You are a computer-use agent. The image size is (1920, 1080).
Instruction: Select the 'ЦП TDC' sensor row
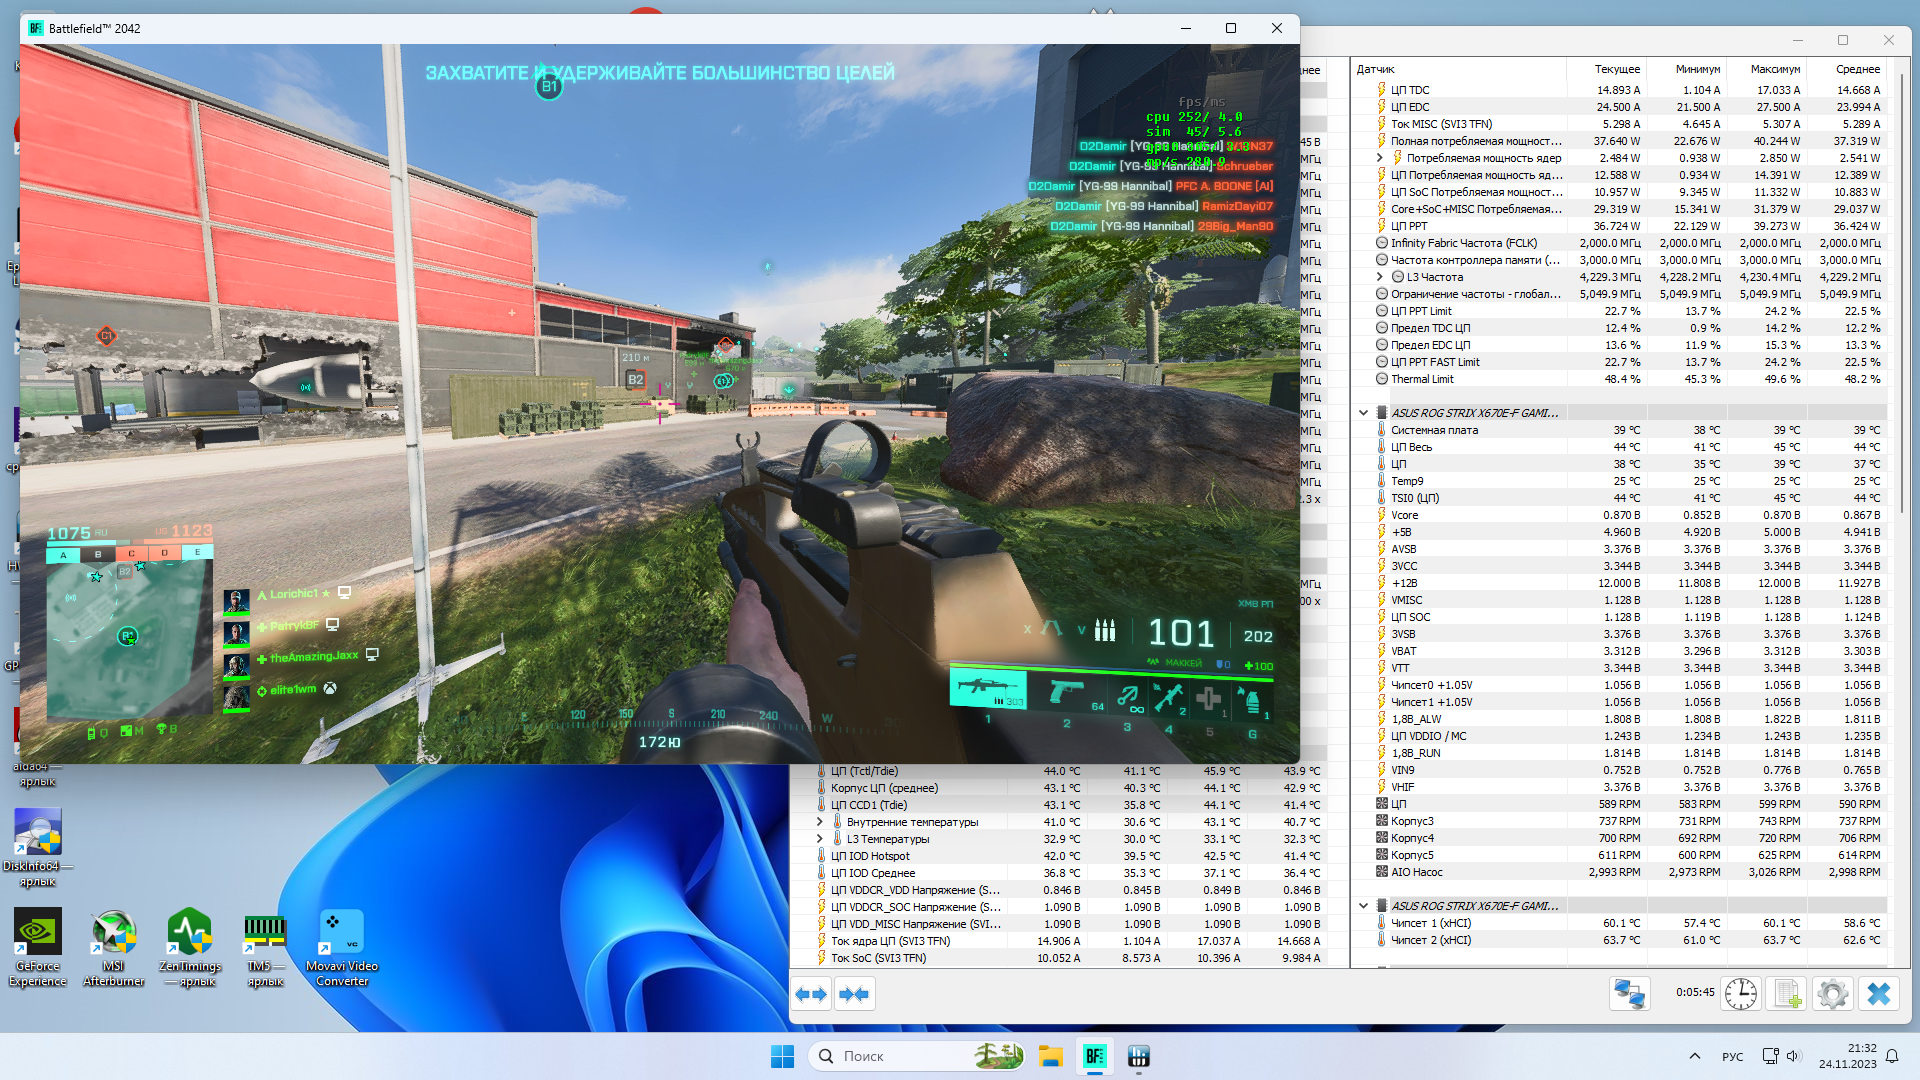point(1620,90)
